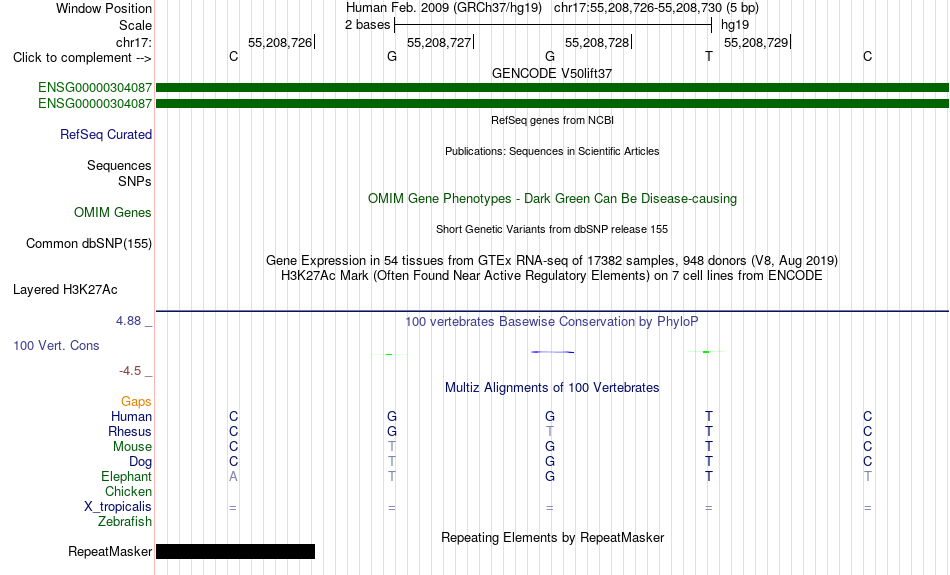
Task: Click the Scale row label
Action: tap(135, 25)
